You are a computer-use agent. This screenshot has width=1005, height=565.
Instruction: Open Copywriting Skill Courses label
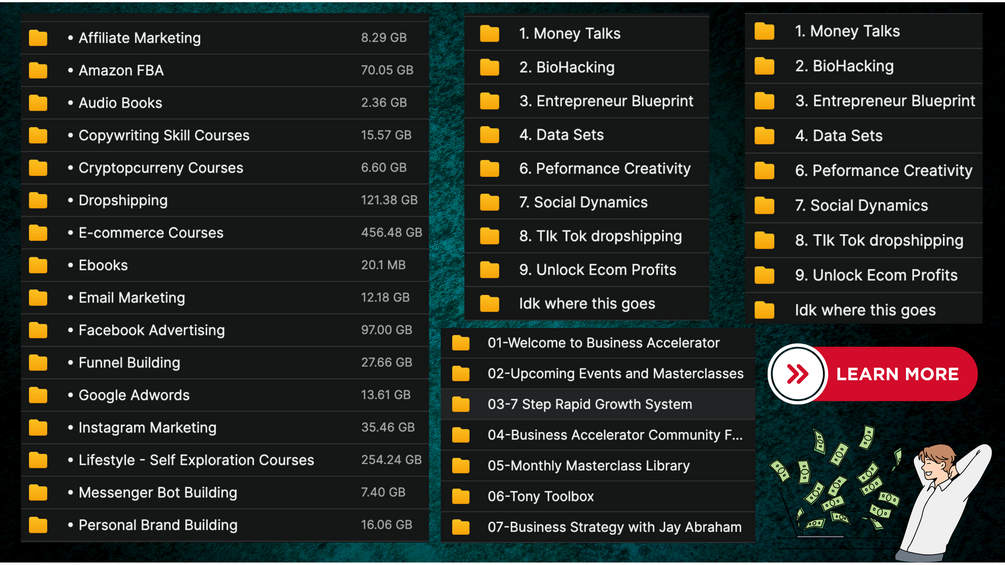pos(163,135)
